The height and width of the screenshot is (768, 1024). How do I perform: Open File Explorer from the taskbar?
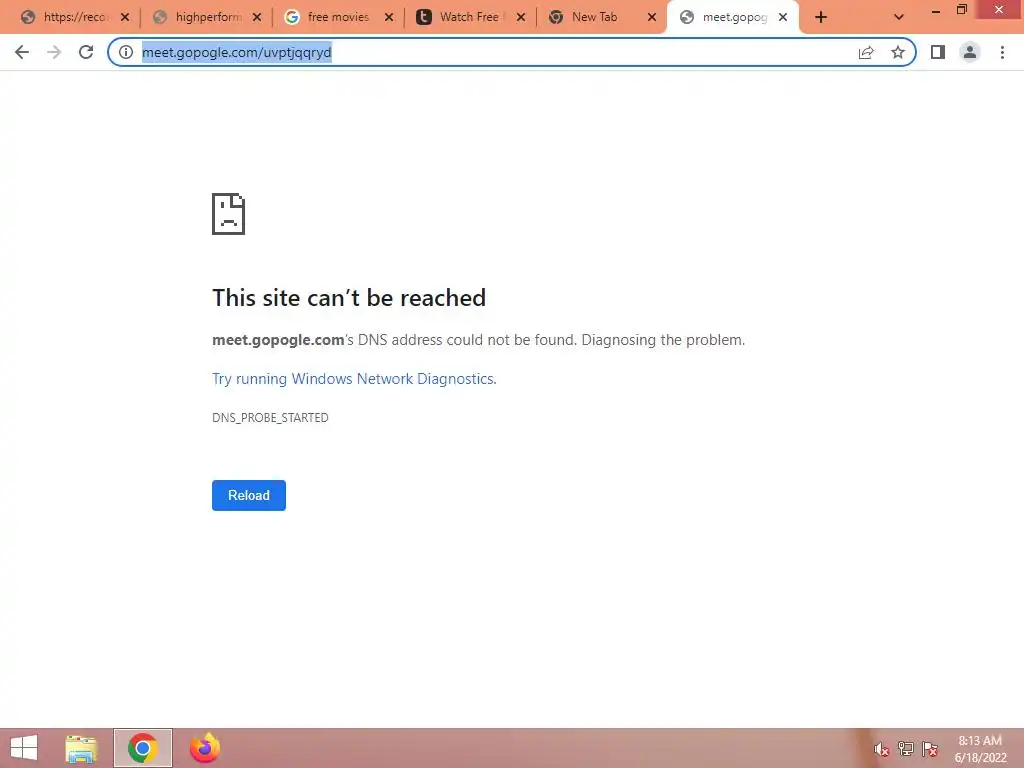pos(81,748)
